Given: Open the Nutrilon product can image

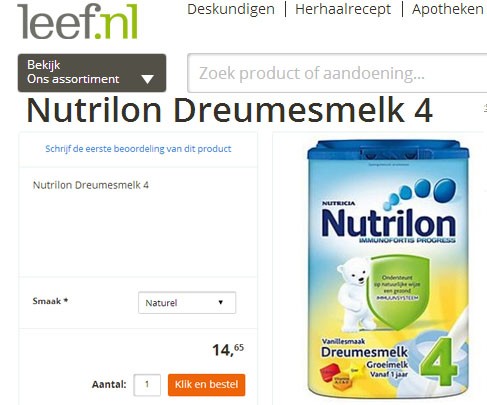Looking at the screenshot, I should 388,268.
